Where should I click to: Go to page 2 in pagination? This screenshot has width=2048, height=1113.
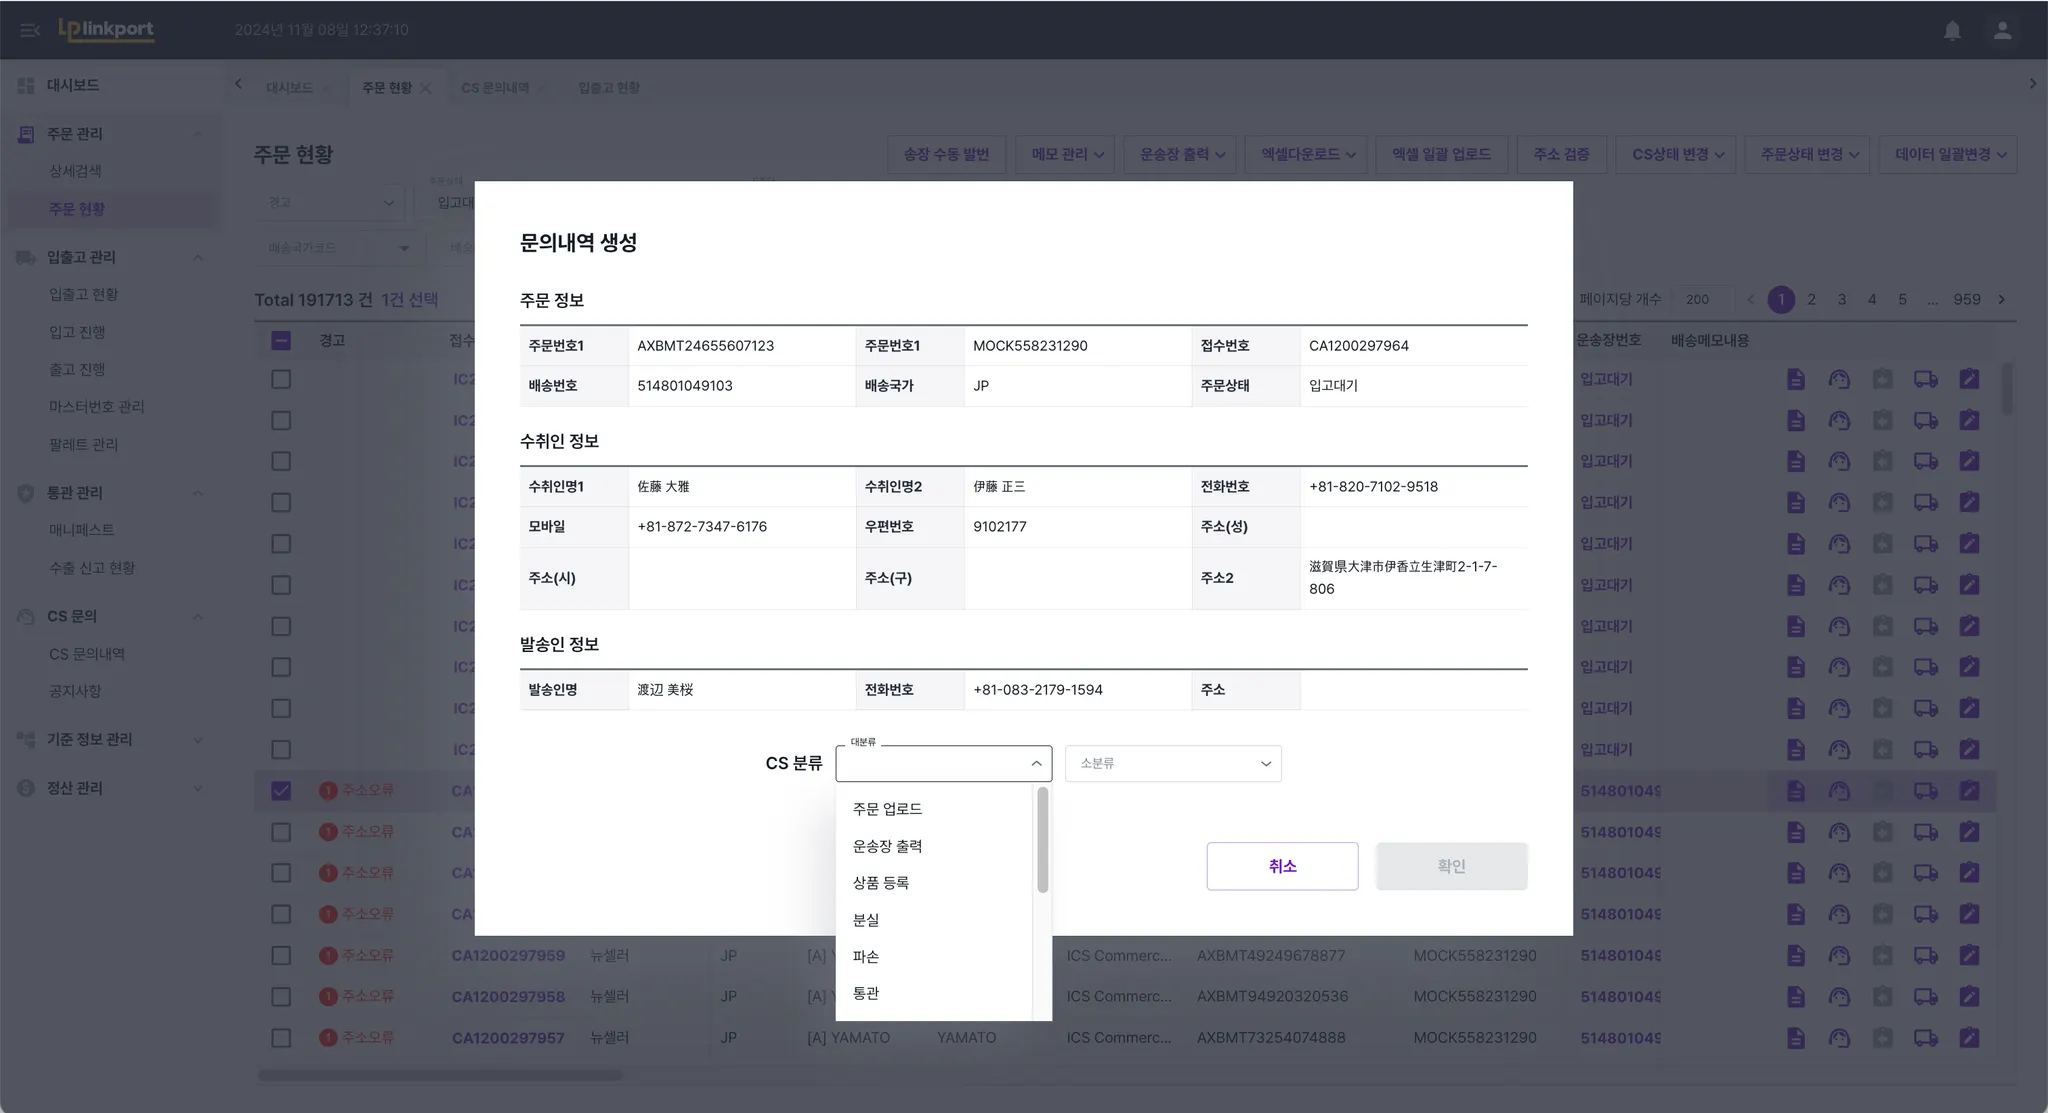coord(1811,299)
